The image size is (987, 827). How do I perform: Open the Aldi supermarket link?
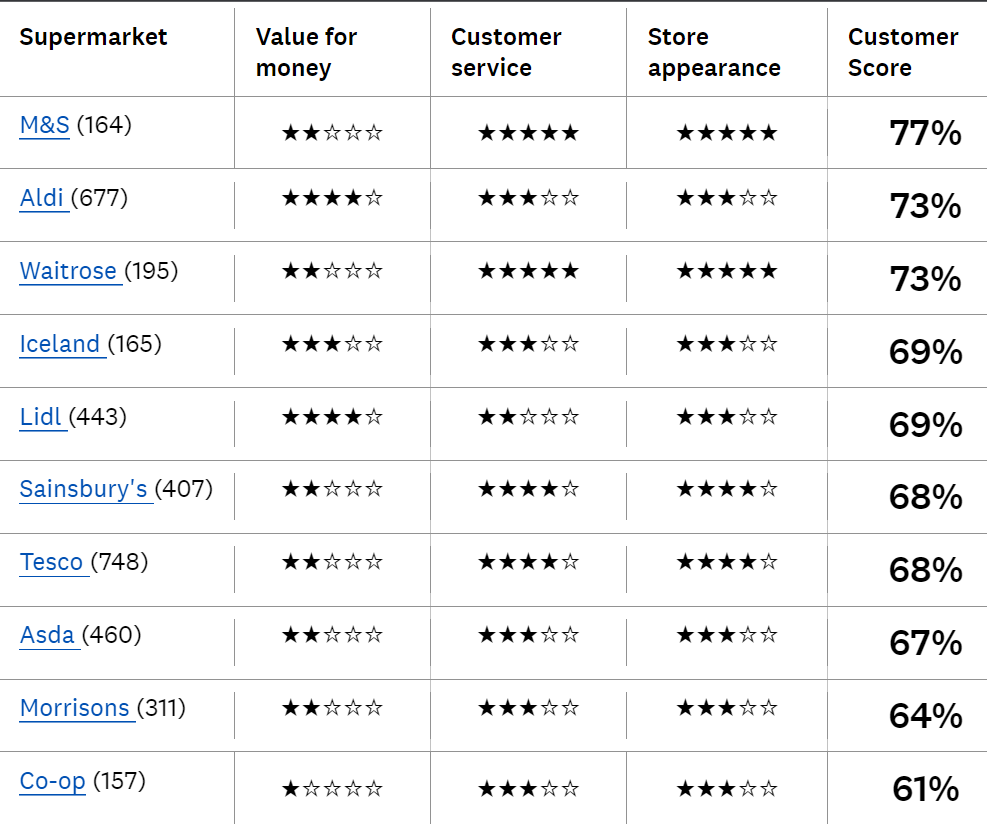click(x=42, y=198)
